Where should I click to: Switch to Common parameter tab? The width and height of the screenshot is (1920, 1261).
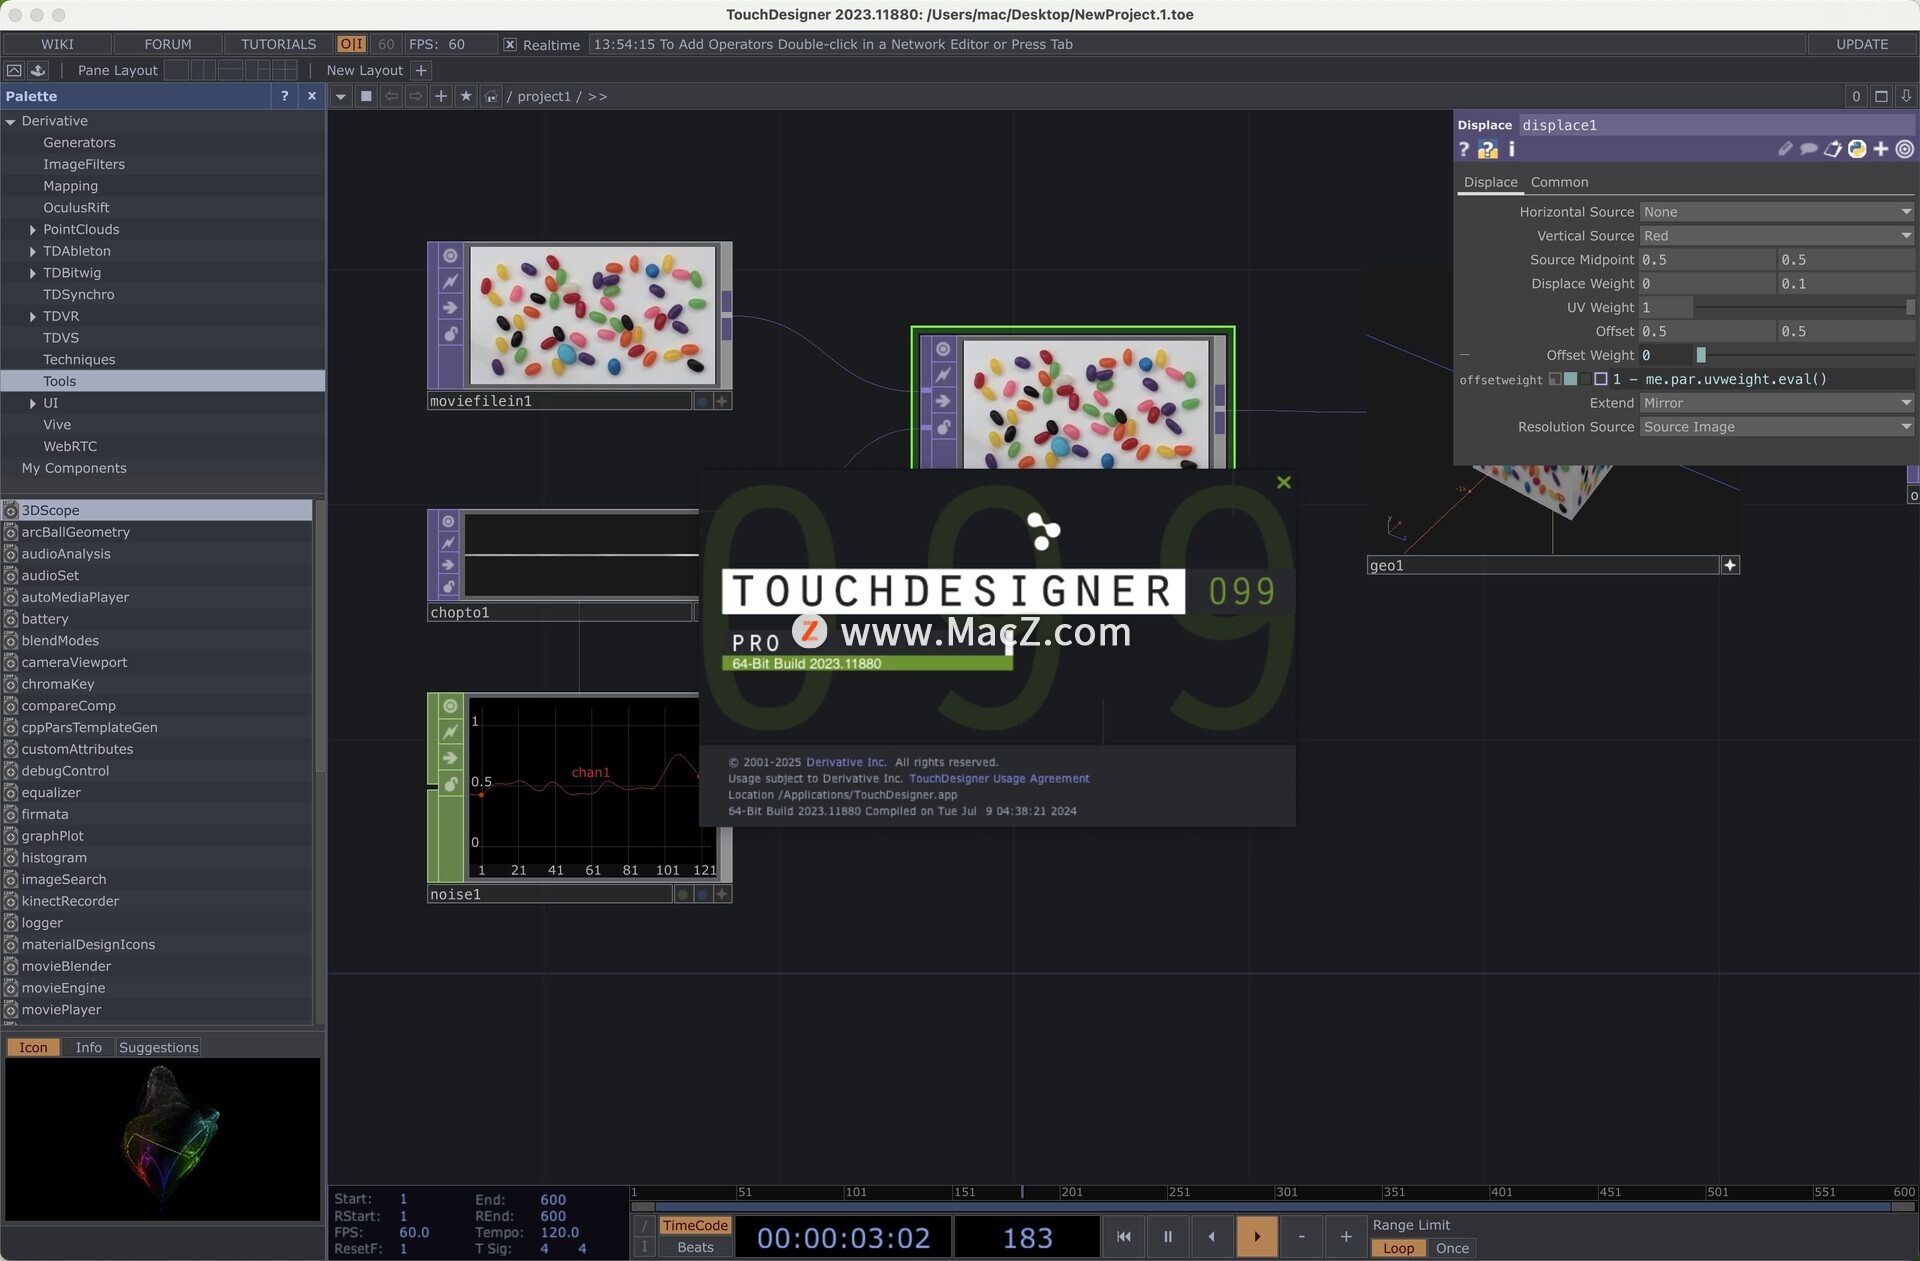pos(1559,182)
